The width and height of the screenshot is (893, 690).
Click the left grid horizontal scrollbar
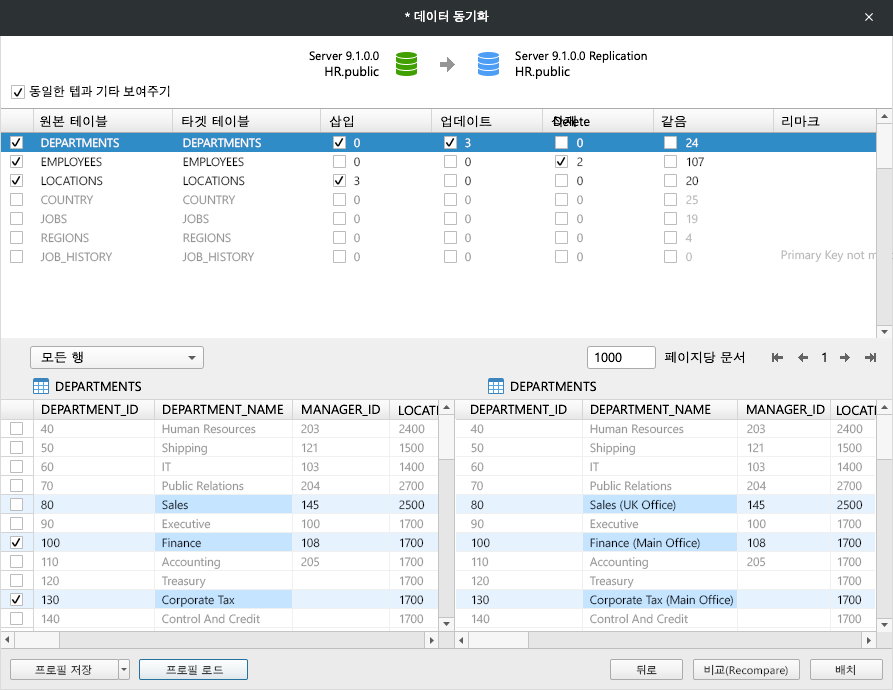tap(220, 640)
